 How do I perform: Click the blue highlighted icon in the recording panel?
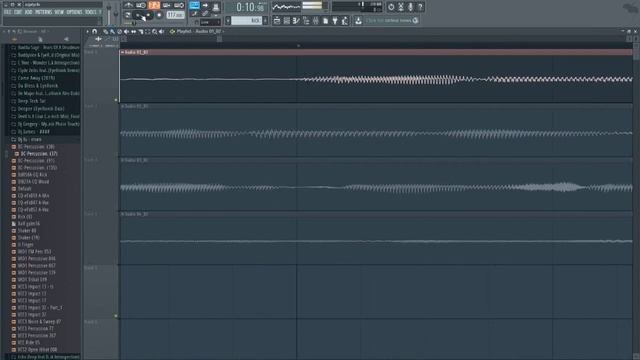click(x=194, y=5)
